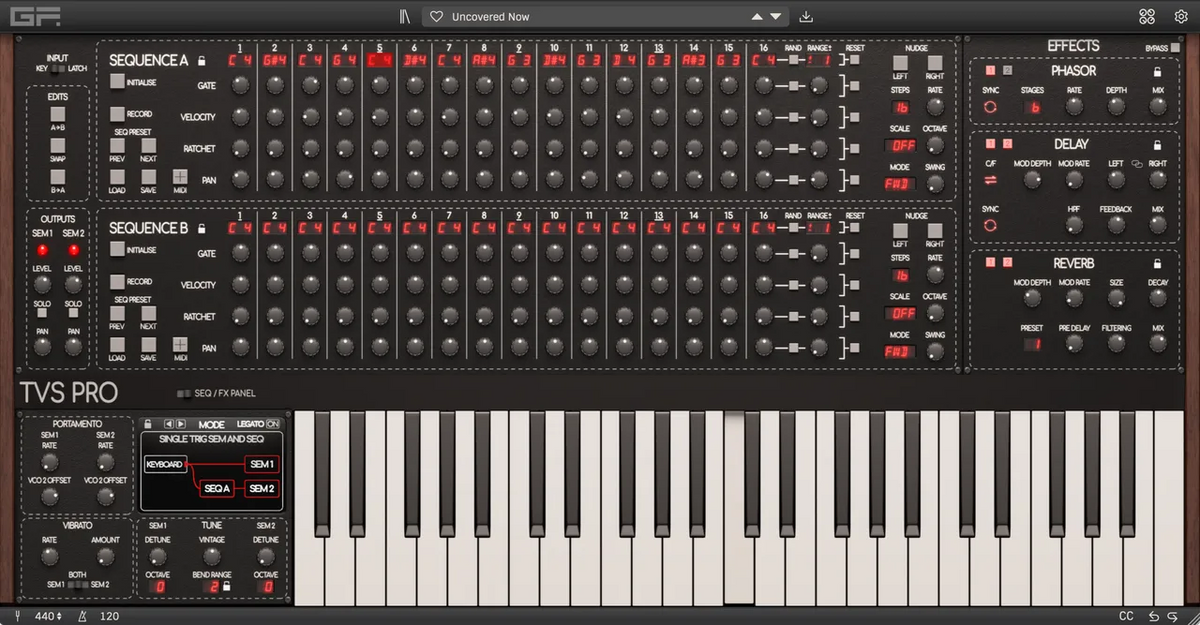Click the heart icon next to Uncovered Now
This screenshot has width=1200, height=625.
(x=436, y=16)
